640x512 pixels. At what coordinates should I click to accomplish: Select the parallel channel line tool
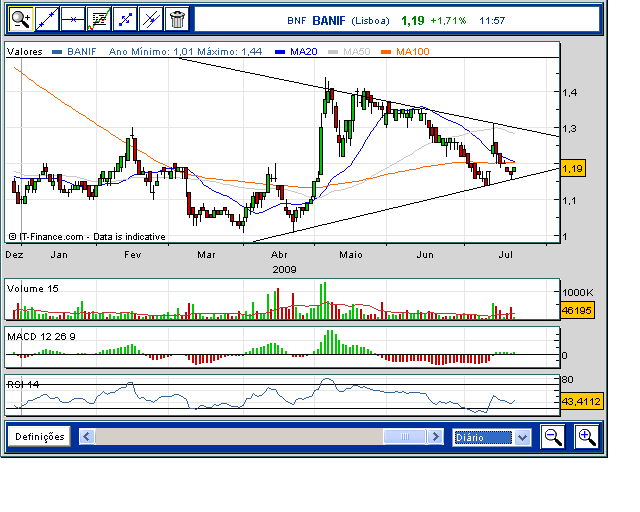(150, 18)
